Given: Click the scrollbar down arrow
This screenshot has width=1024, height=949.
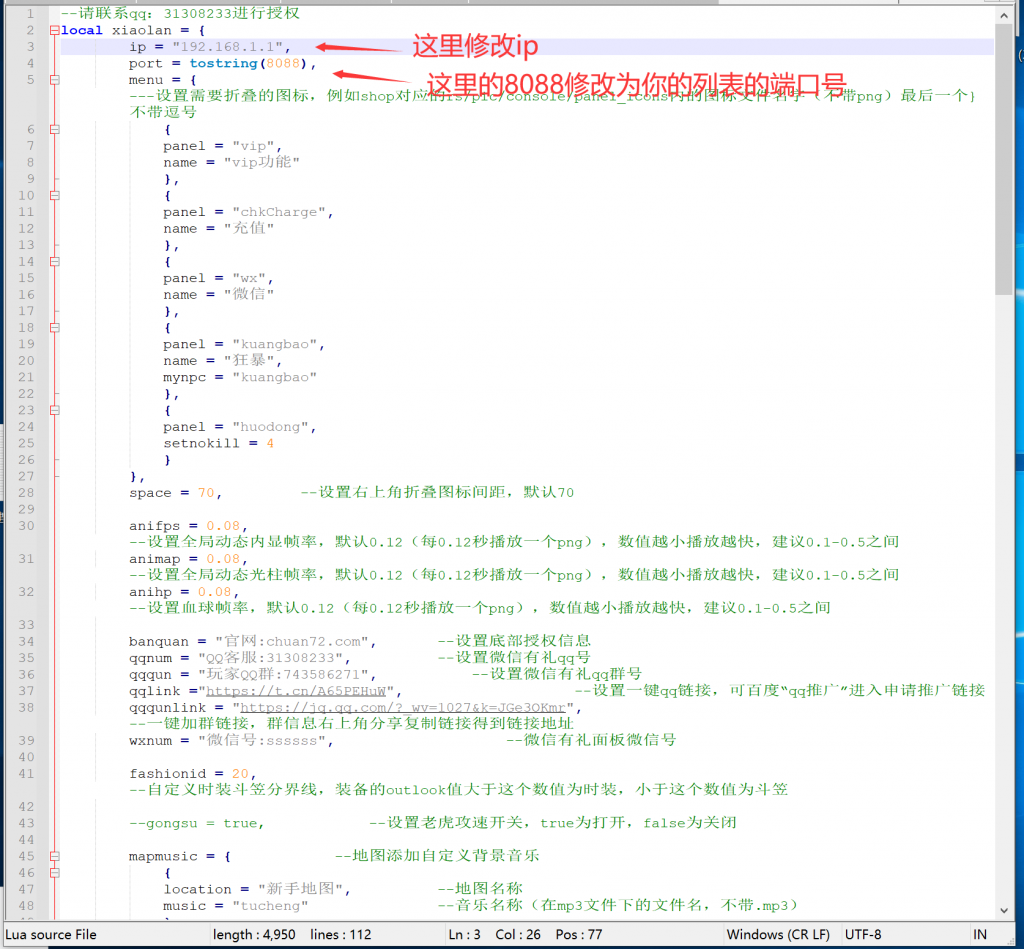Looking at the screenshot, I should pos(1004,910).
